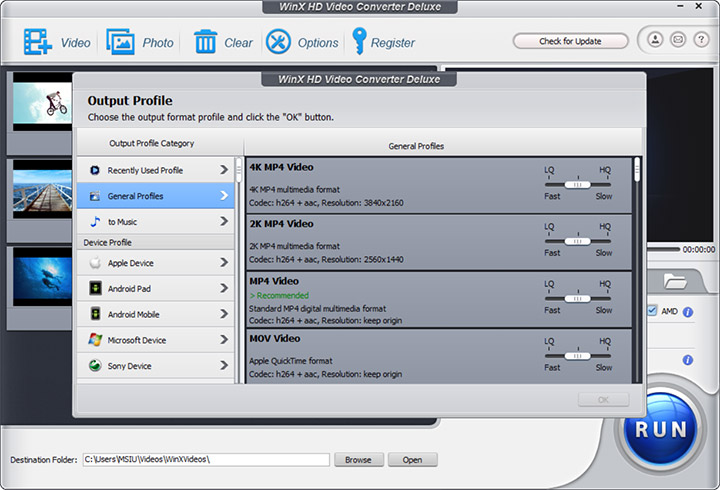Click the info icon beside AMD
The height and width of the screenshot is (490, 720).
(688, 312)
